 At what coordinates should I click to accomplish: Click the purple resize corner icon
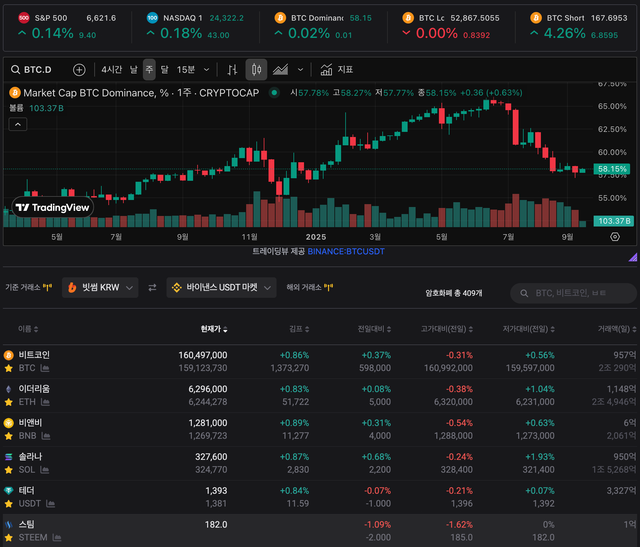[x=633, y=257]
